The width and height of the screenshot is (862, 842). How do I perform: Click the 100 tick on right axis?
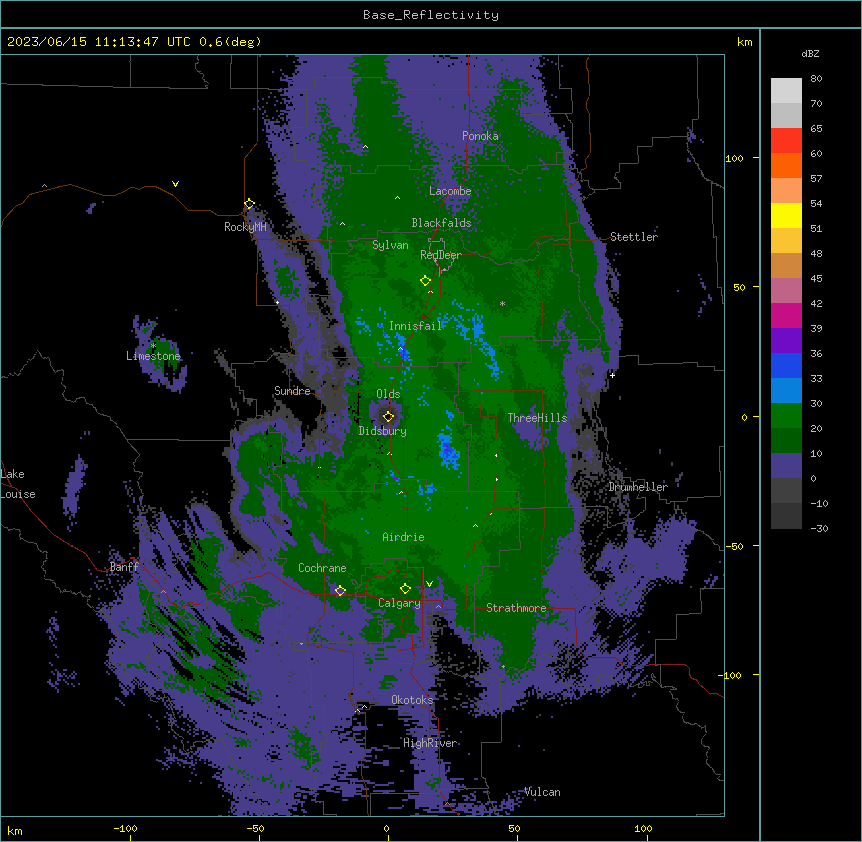(x=734, y=158)
